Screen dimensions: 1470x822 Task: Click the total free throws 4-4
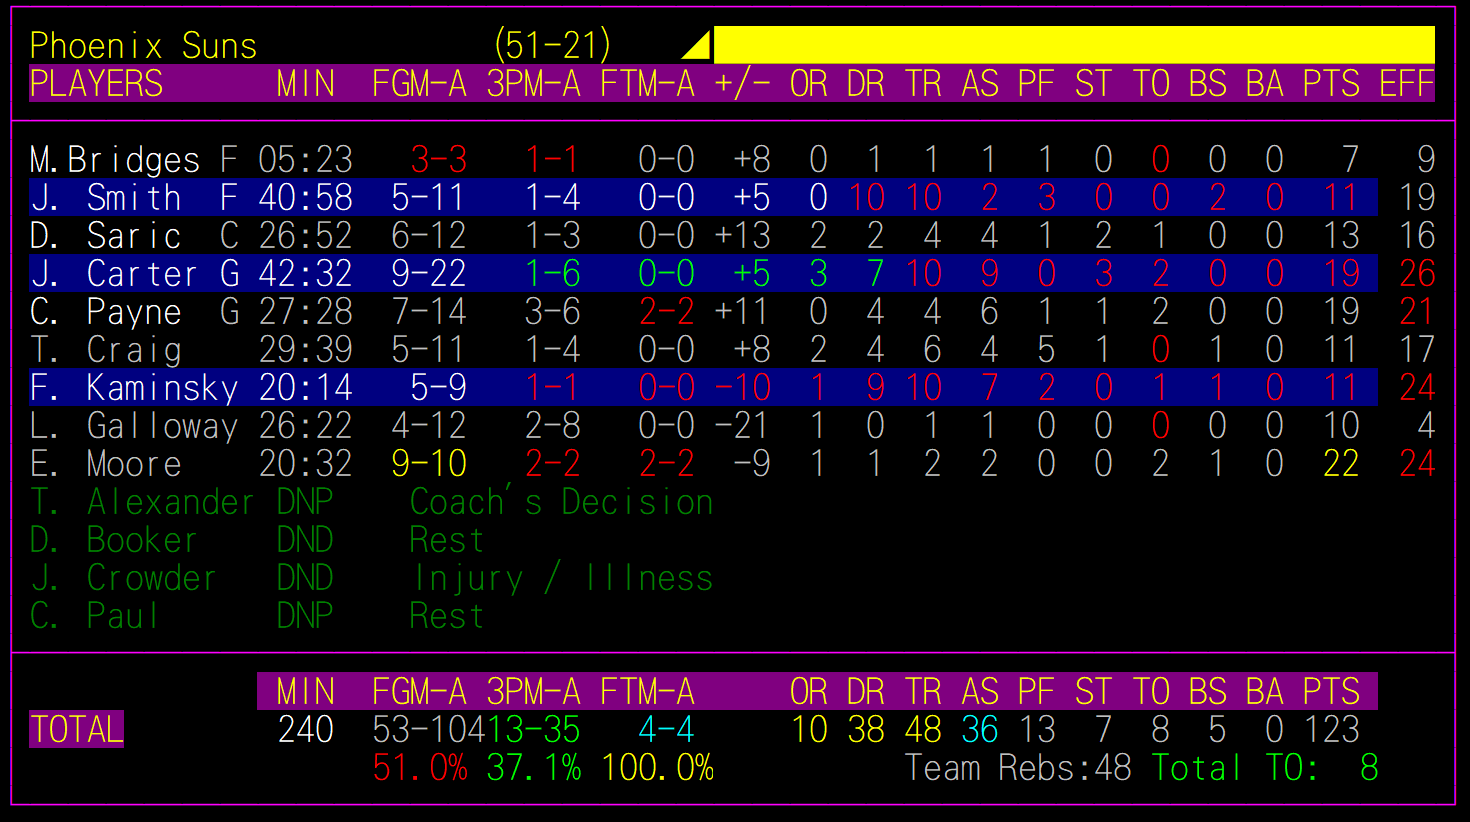point(666,730)
